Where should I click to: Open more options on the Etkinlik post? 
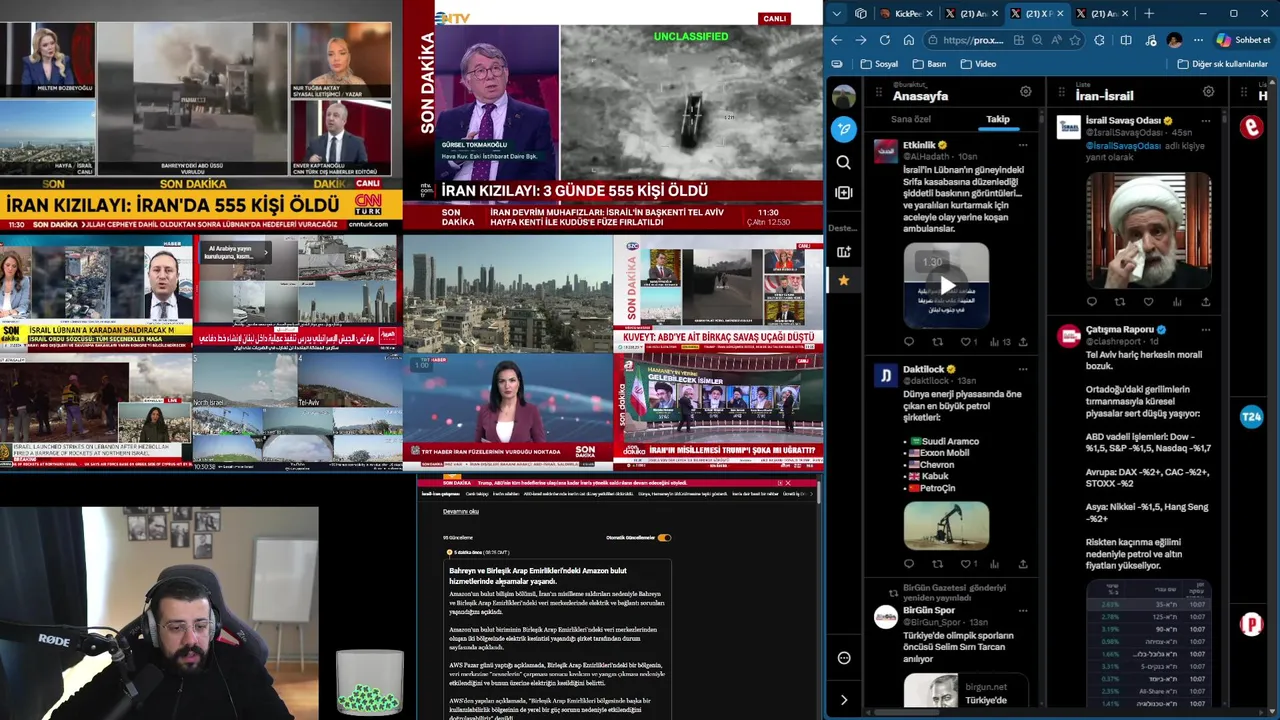click(1022, 145)
